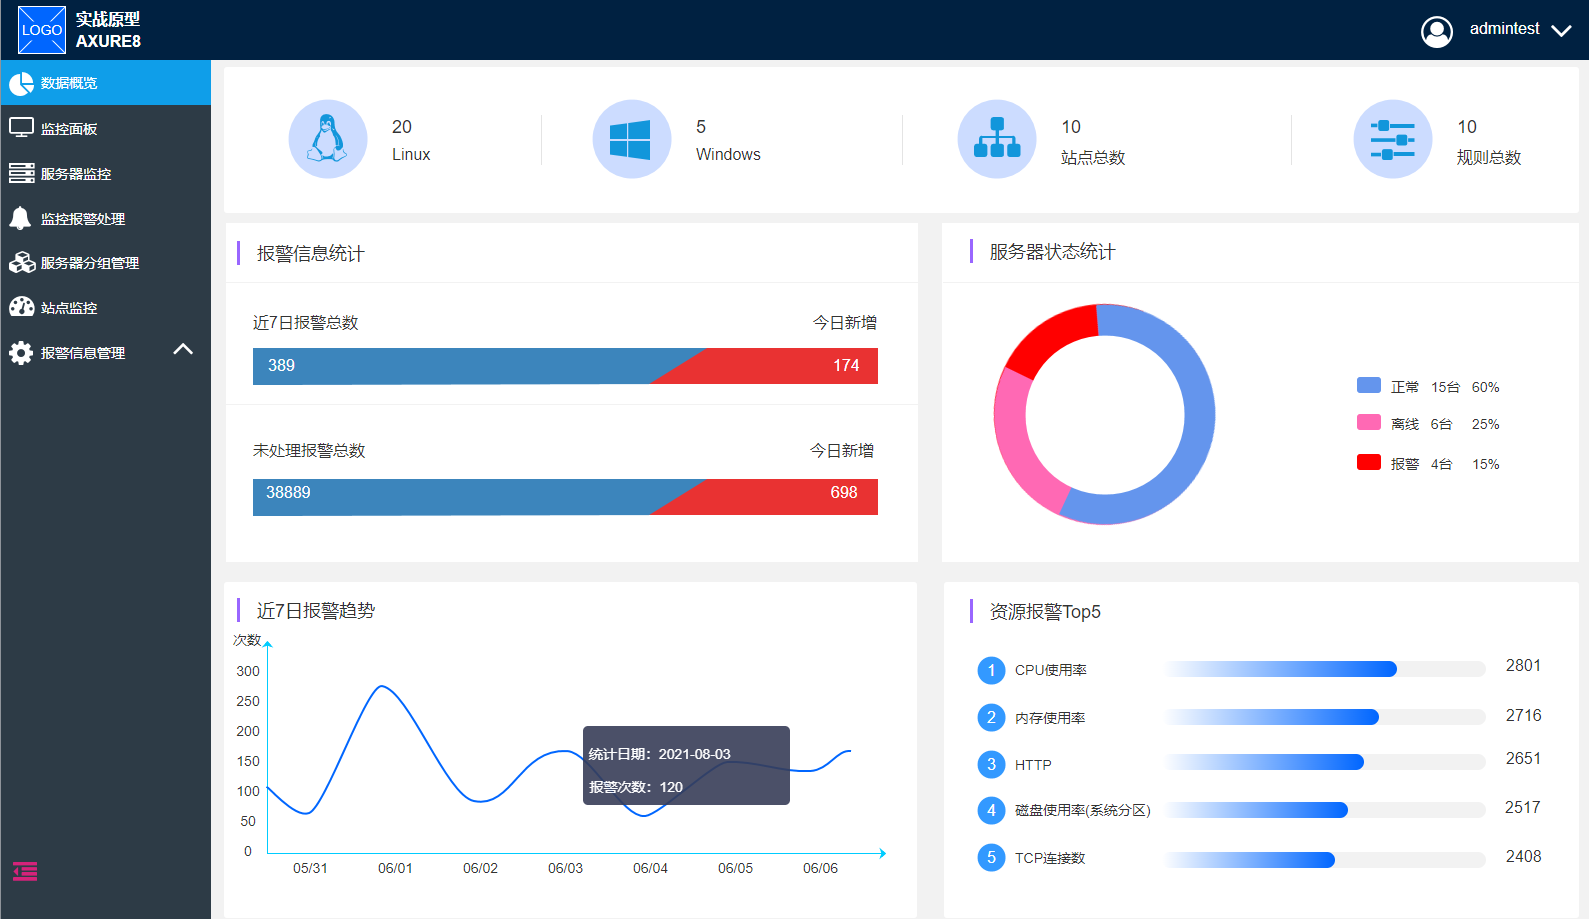Click the number 5 badge for TCP连接数
Screen dimensions: 1589x919
tap(991, 858)
